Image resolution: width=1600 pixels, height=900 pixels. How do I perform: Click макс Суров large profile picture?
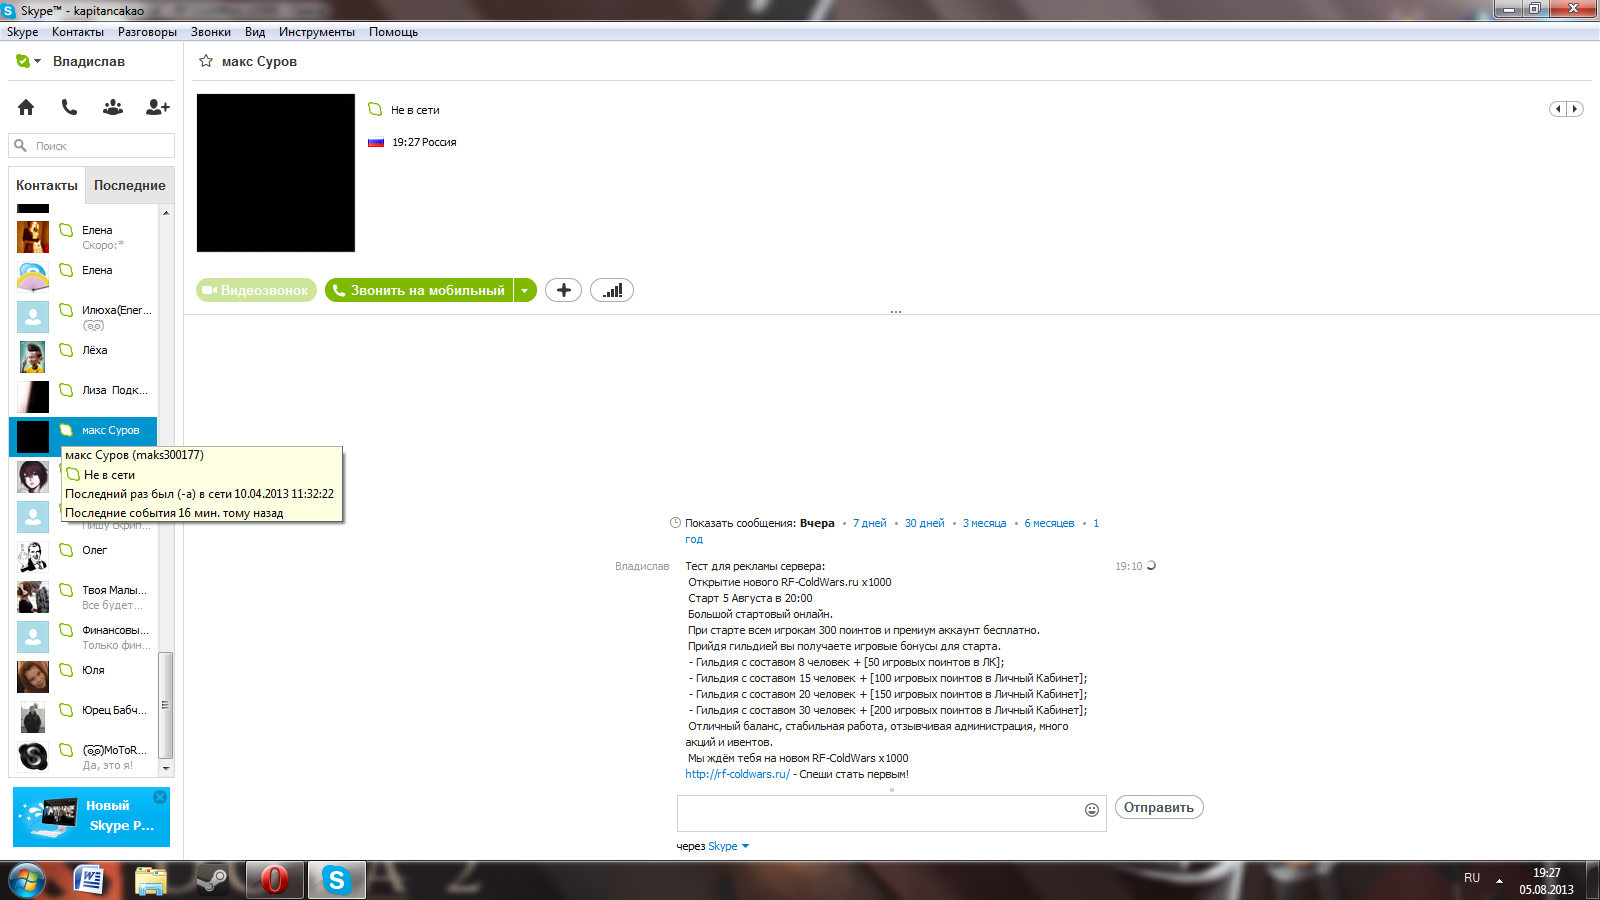click(276, 173)
